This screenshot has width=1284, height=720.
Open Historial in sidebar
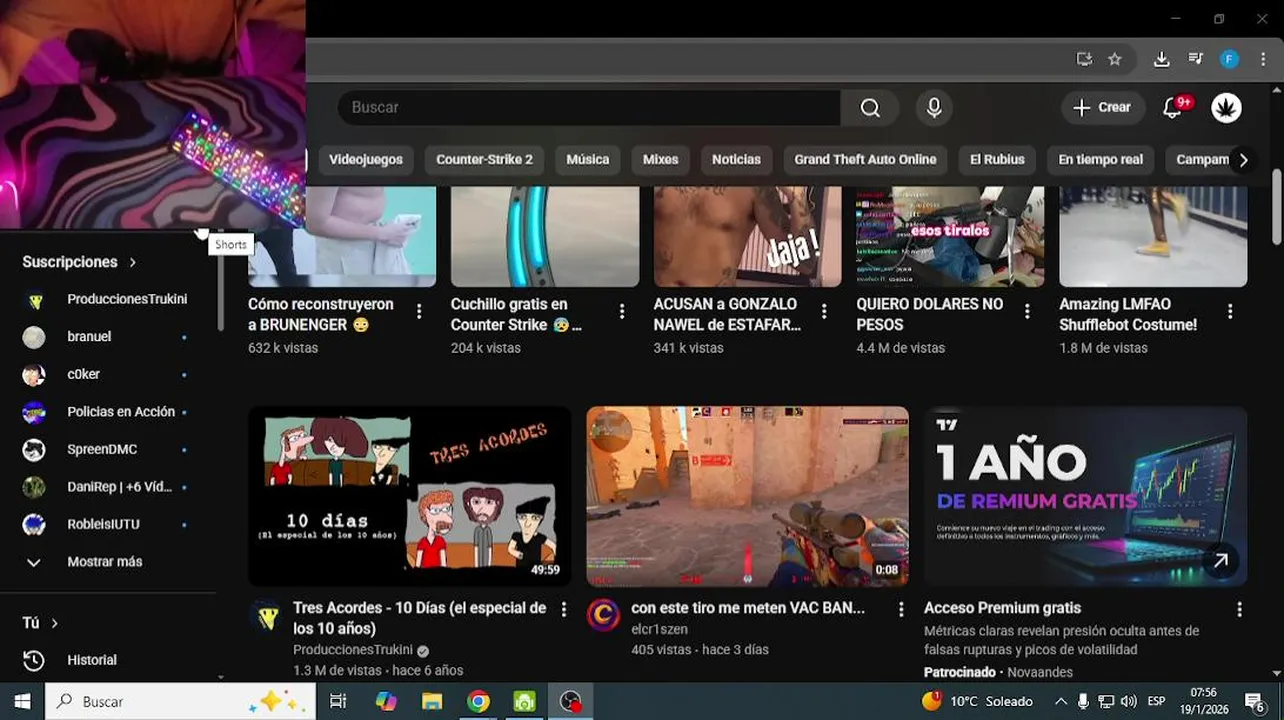[107, 660]
